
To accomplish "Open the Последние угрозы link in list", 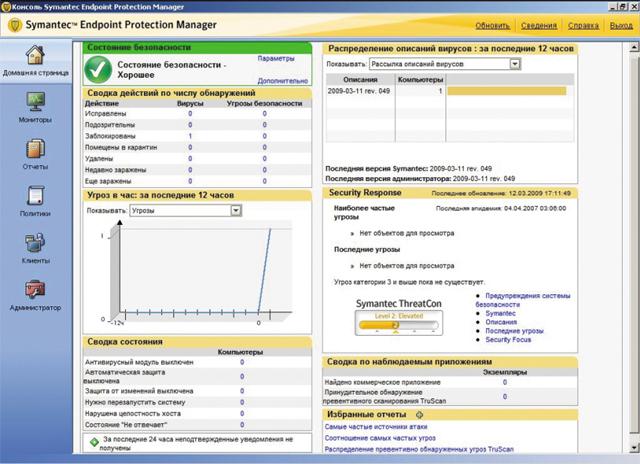I will pos(514,331).
